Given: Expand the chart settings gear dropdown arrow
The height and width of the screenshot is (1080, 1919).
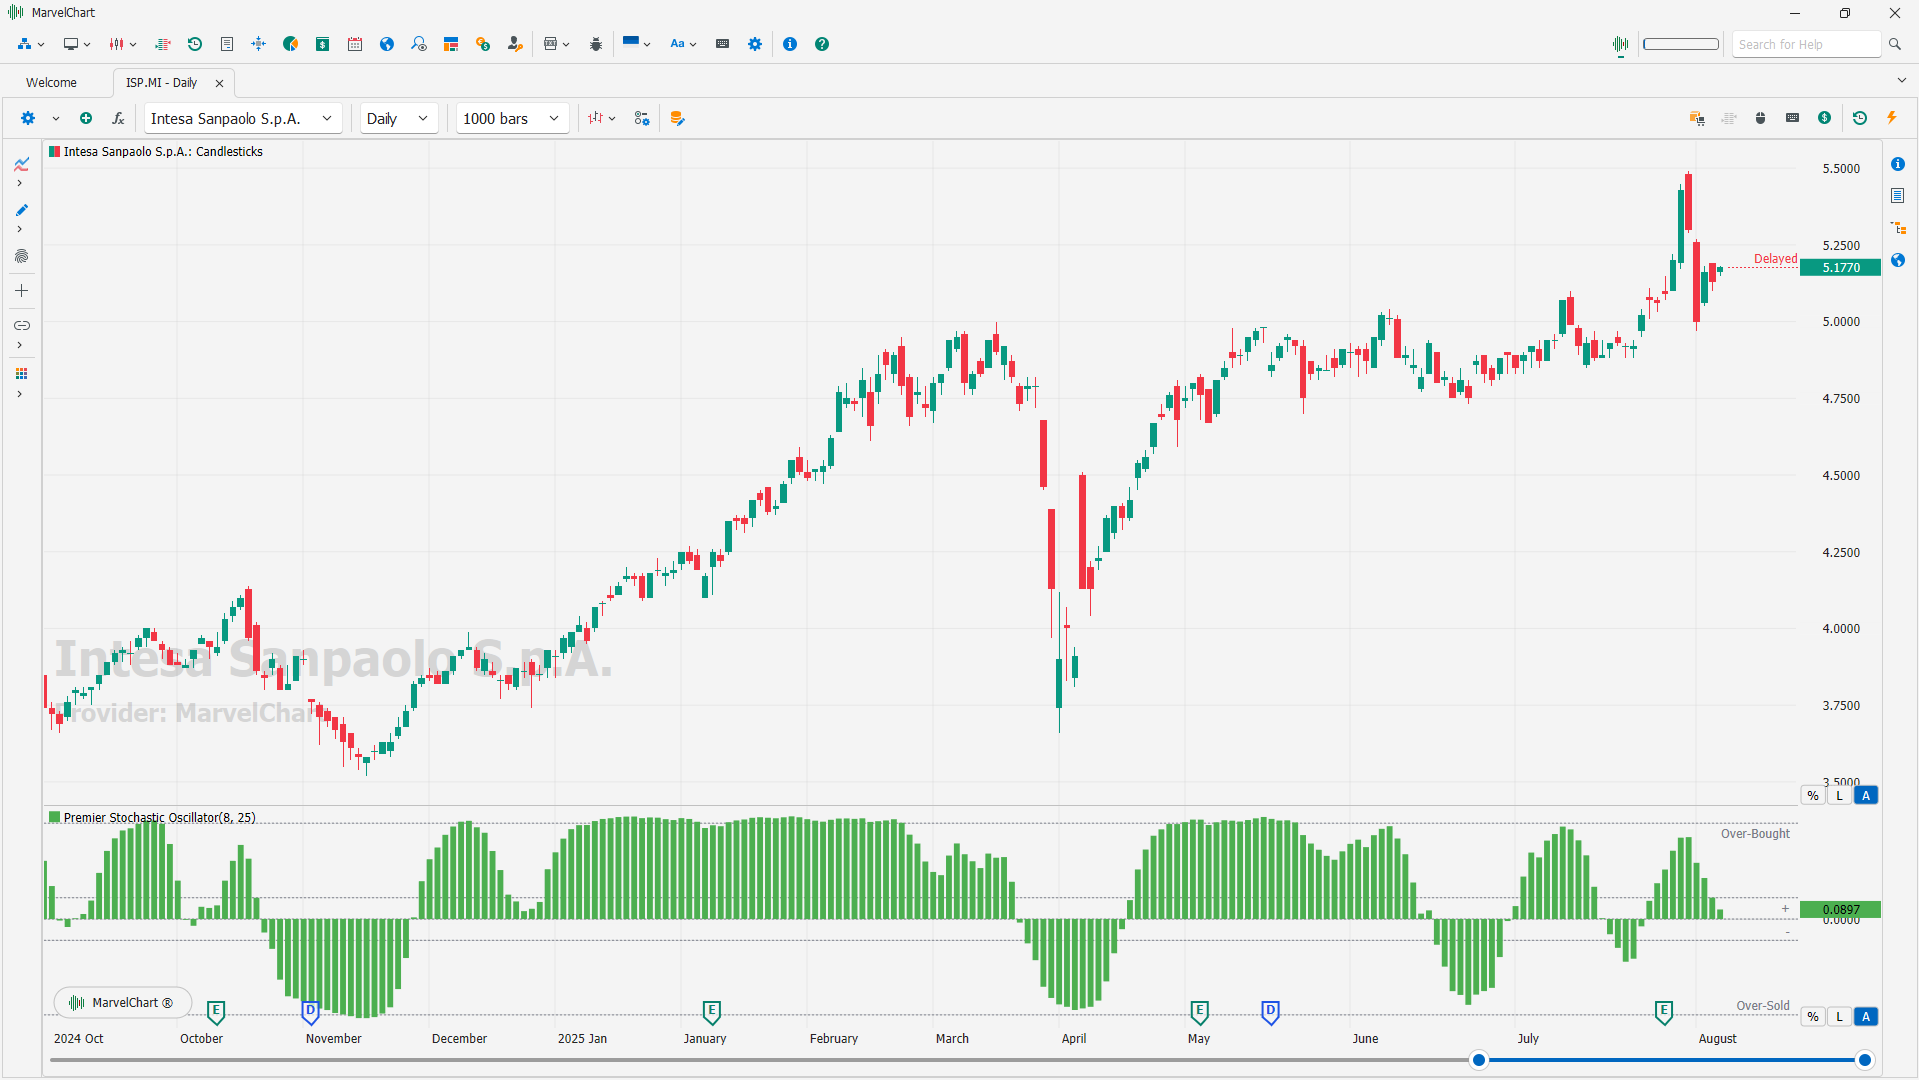Looking at the screenshot, I should [x=56, y=118].
